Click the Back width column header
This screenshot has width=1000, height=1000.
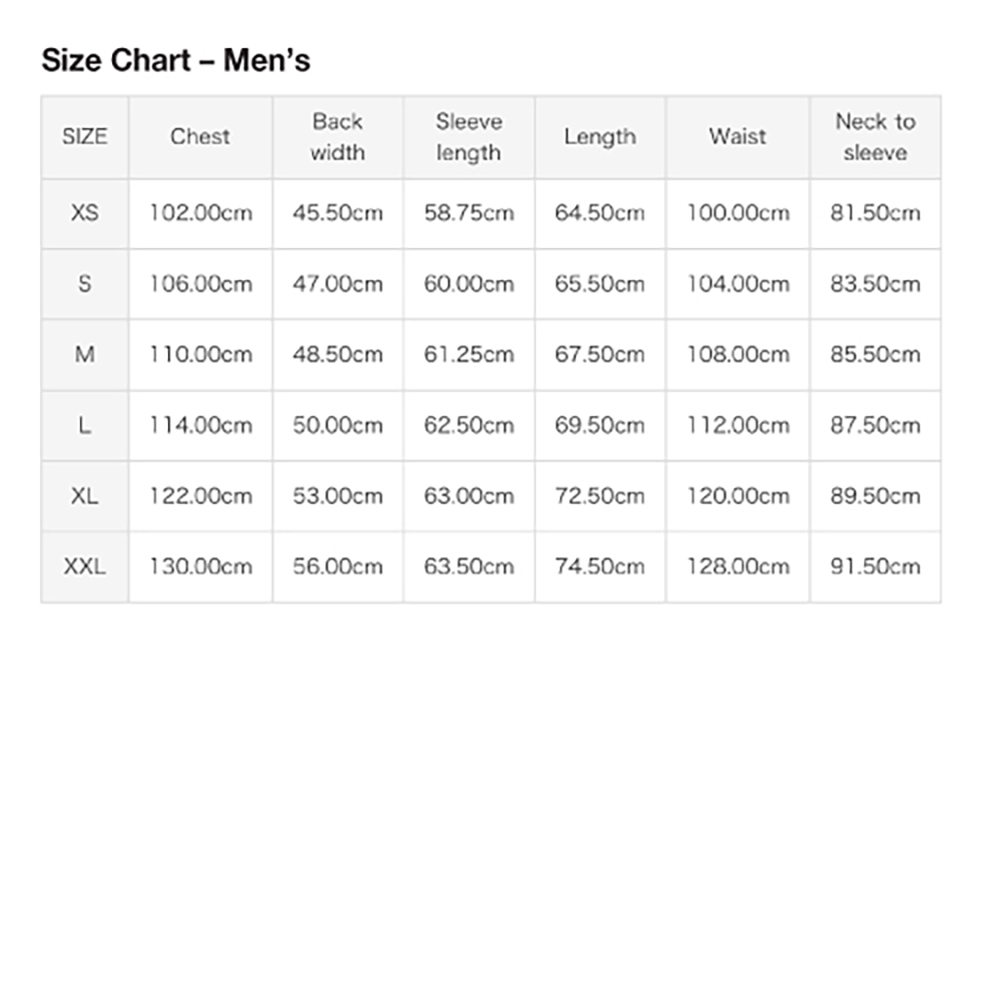click(337, 136)
